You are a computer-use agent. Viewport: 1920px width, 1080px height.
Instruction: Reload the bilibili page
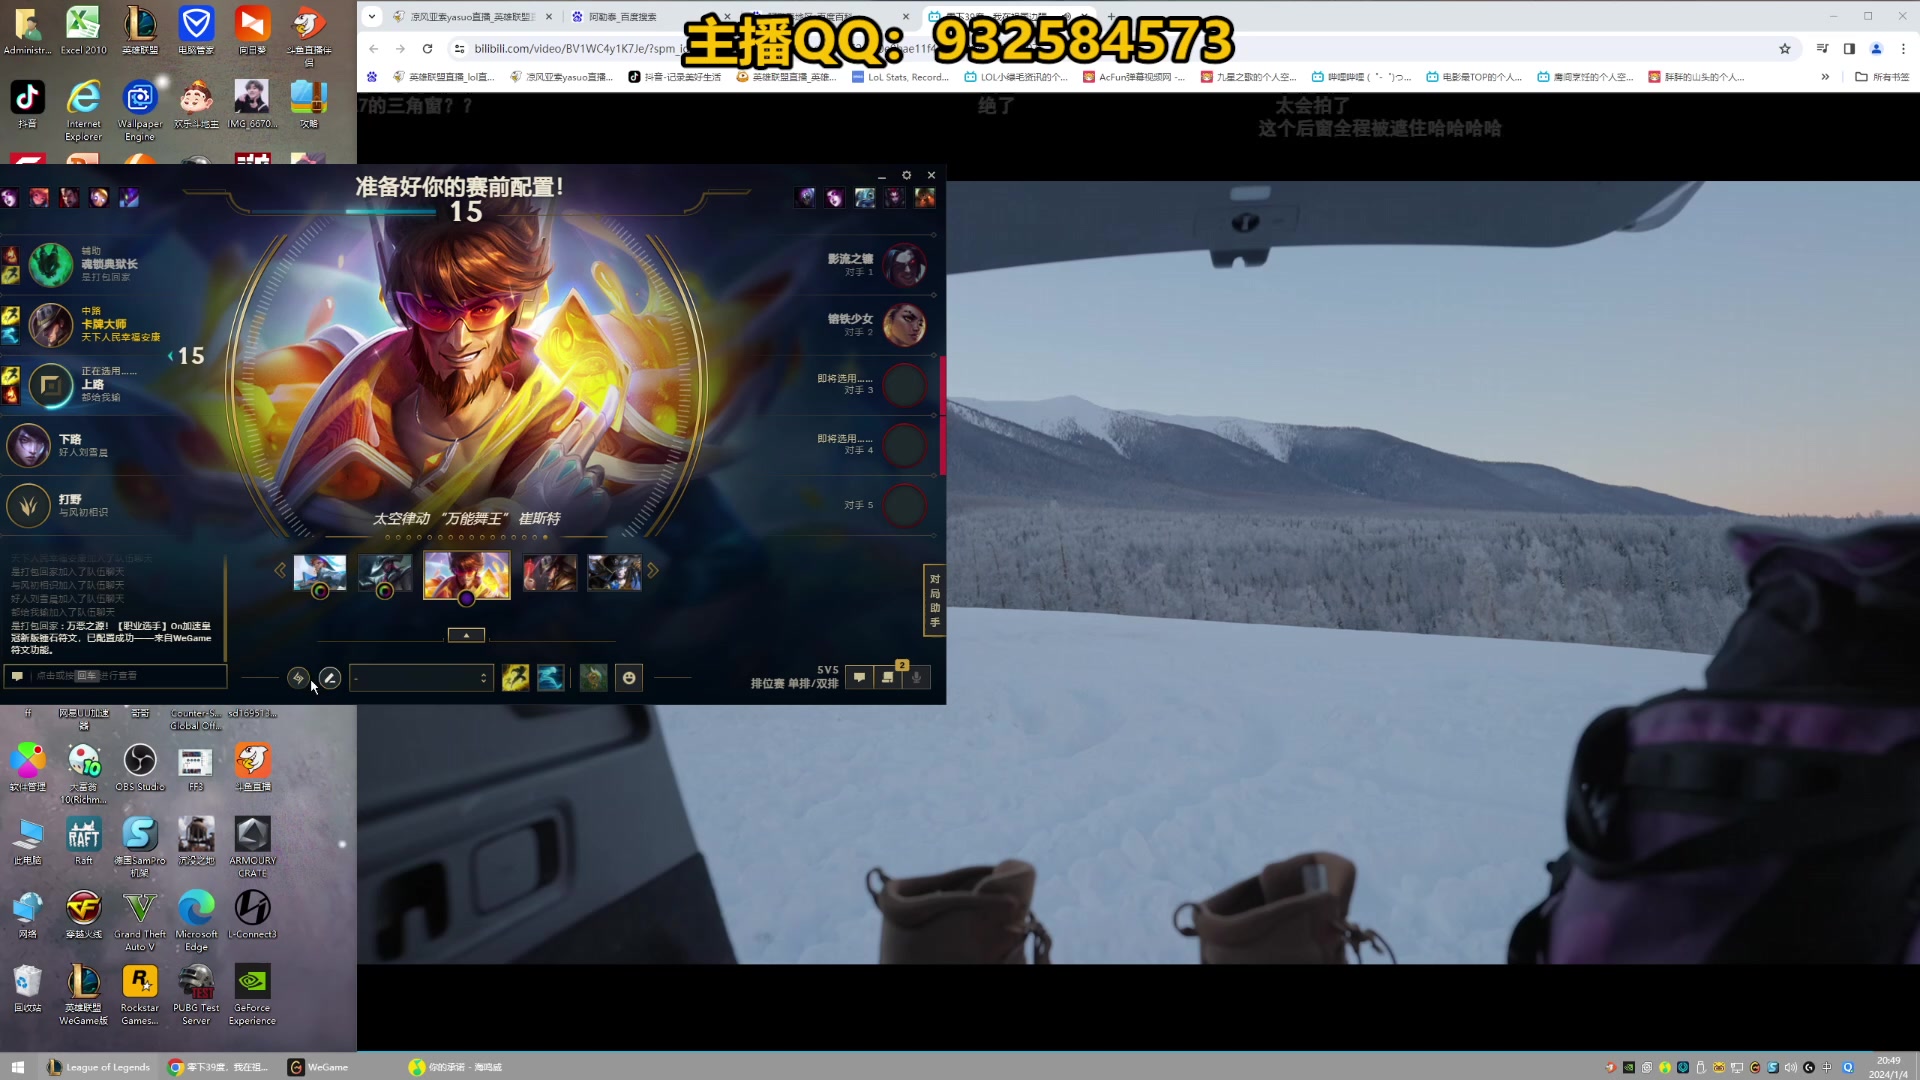point(427,48)
